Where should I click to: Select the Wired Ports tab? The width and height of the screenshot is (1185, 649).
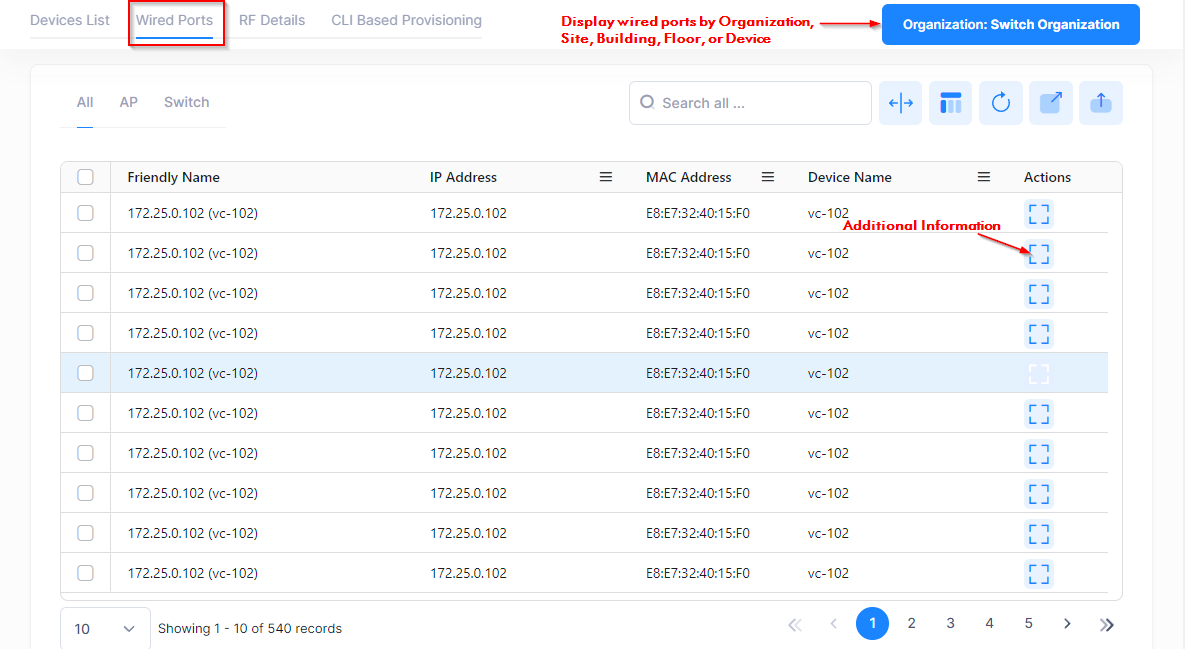pyautogui.click(x=175, y=20)
